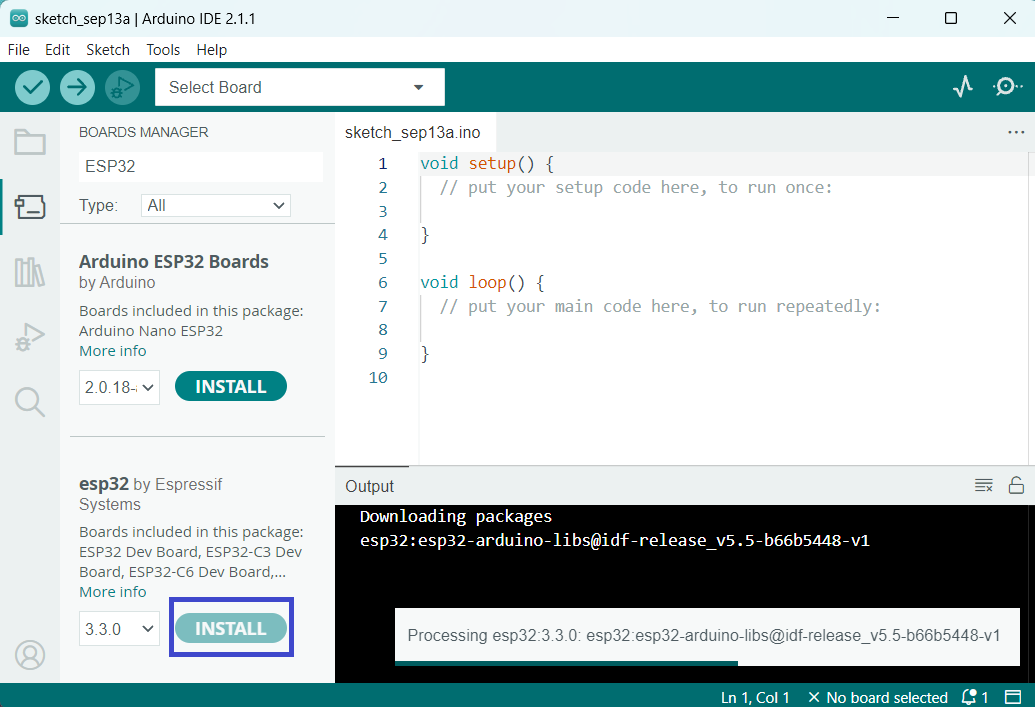Viewport: 1035px width, 707px height.
Task: Open the Select Board dropdown
Action: (x=299, y=87)
